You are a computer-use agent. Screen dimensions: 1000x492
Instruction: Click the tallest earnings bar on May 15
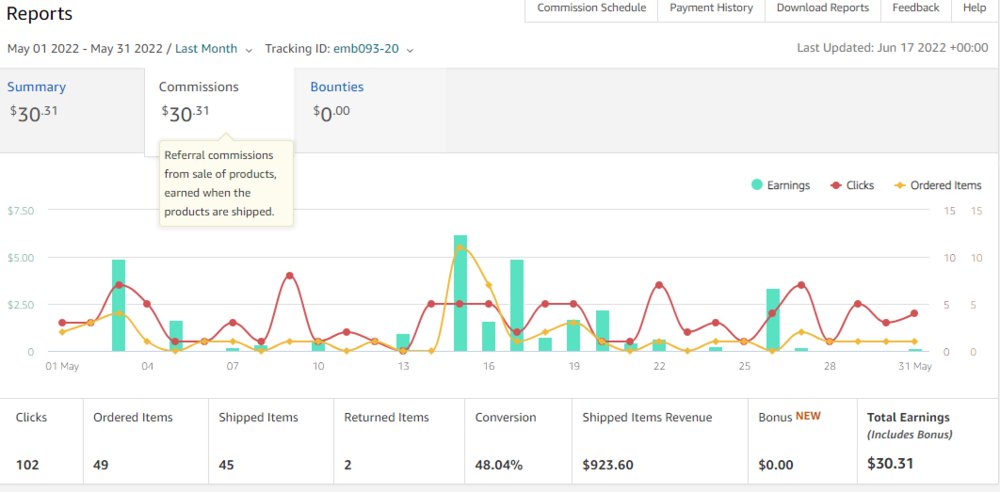click(460, 293)
